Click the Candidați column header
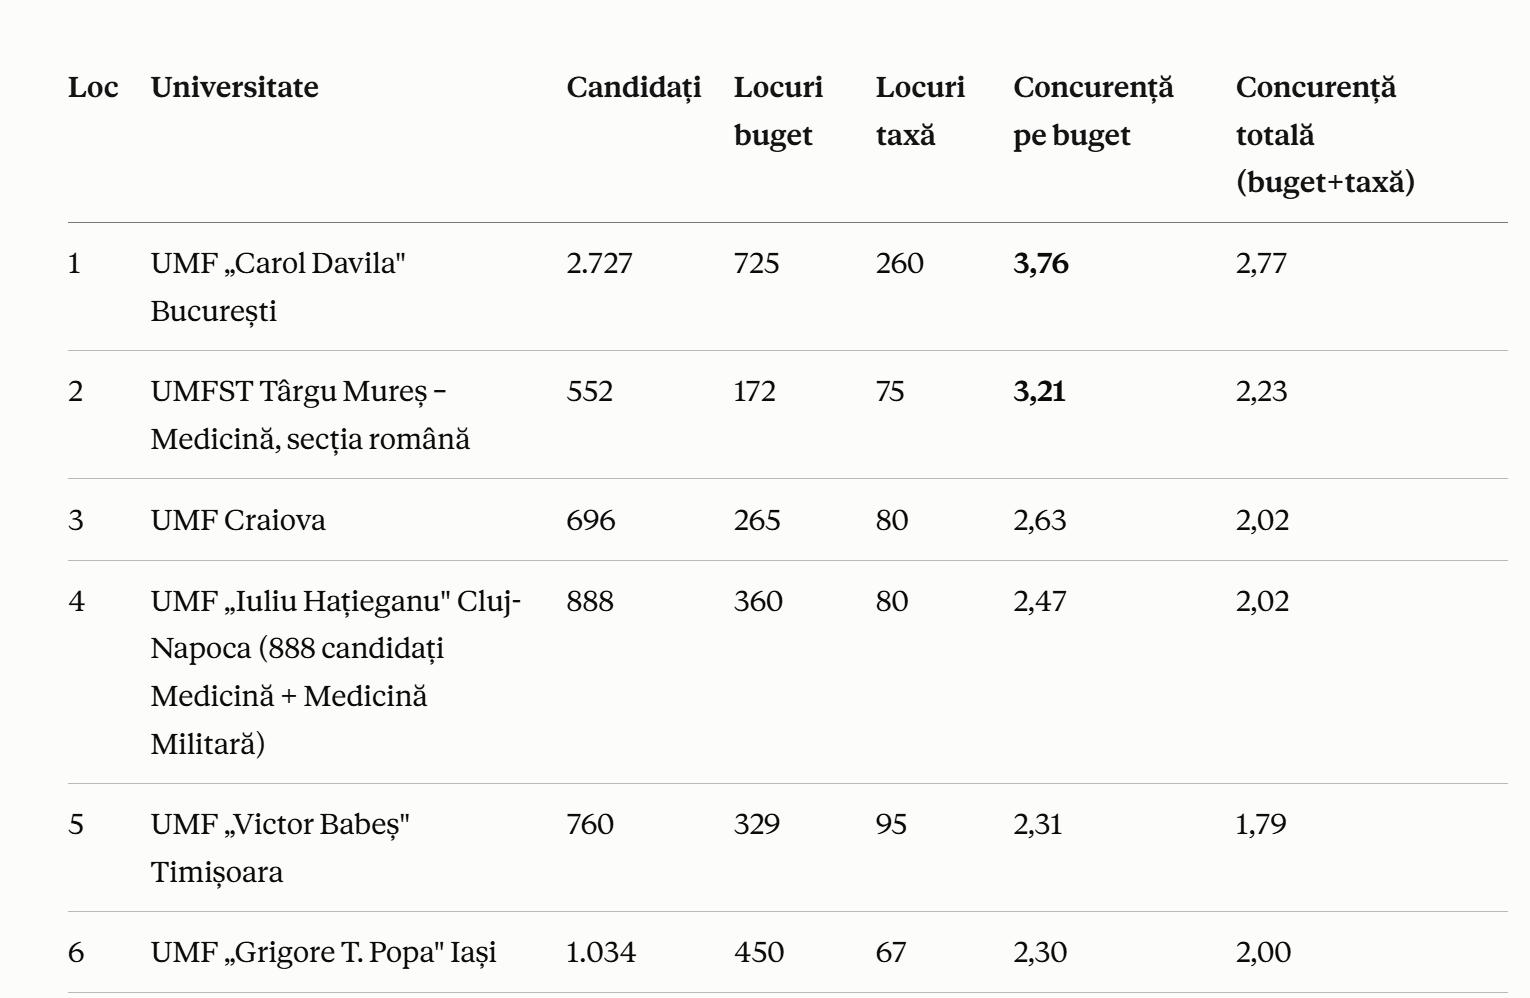Image resolution: width=1530 pixels, height=998 pixels. [x=634, y=88]
